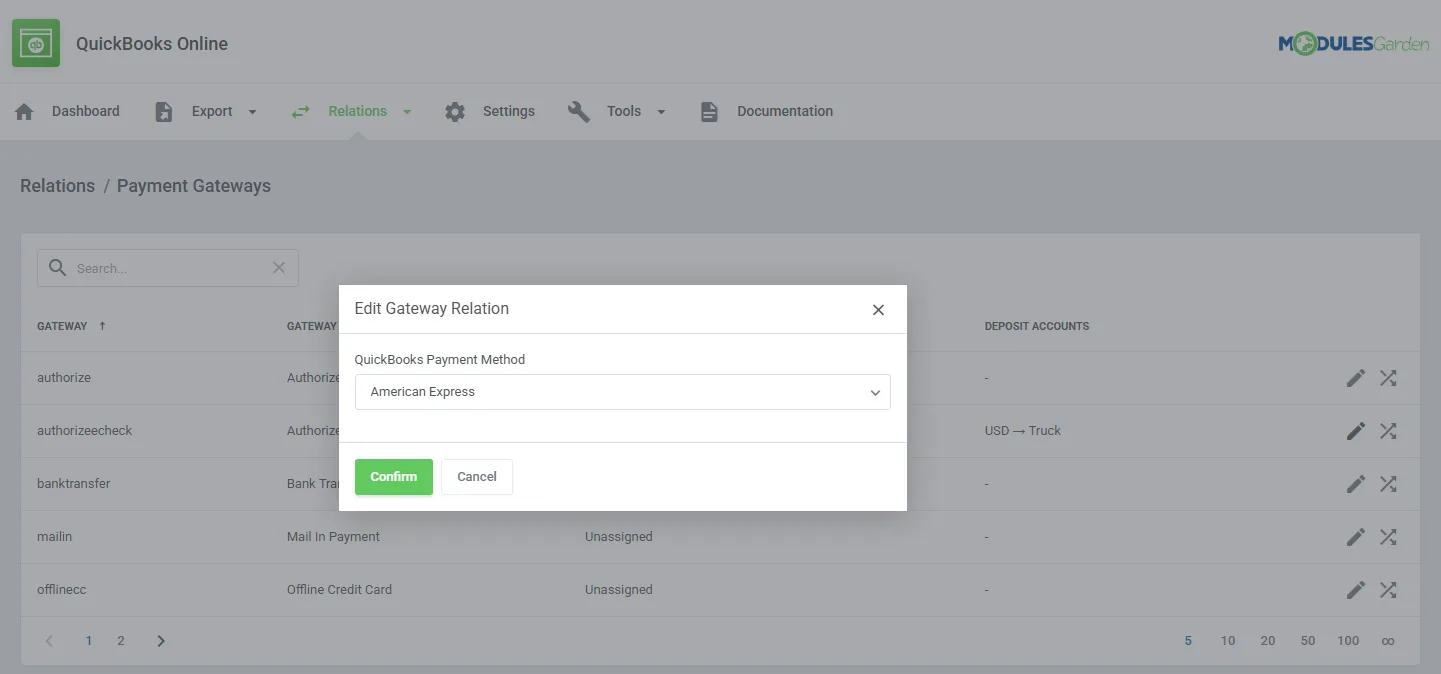Viewport: 1441px width, 674px height.
Task: Show 10 rows per page
Action: [x=1228, y=641]
